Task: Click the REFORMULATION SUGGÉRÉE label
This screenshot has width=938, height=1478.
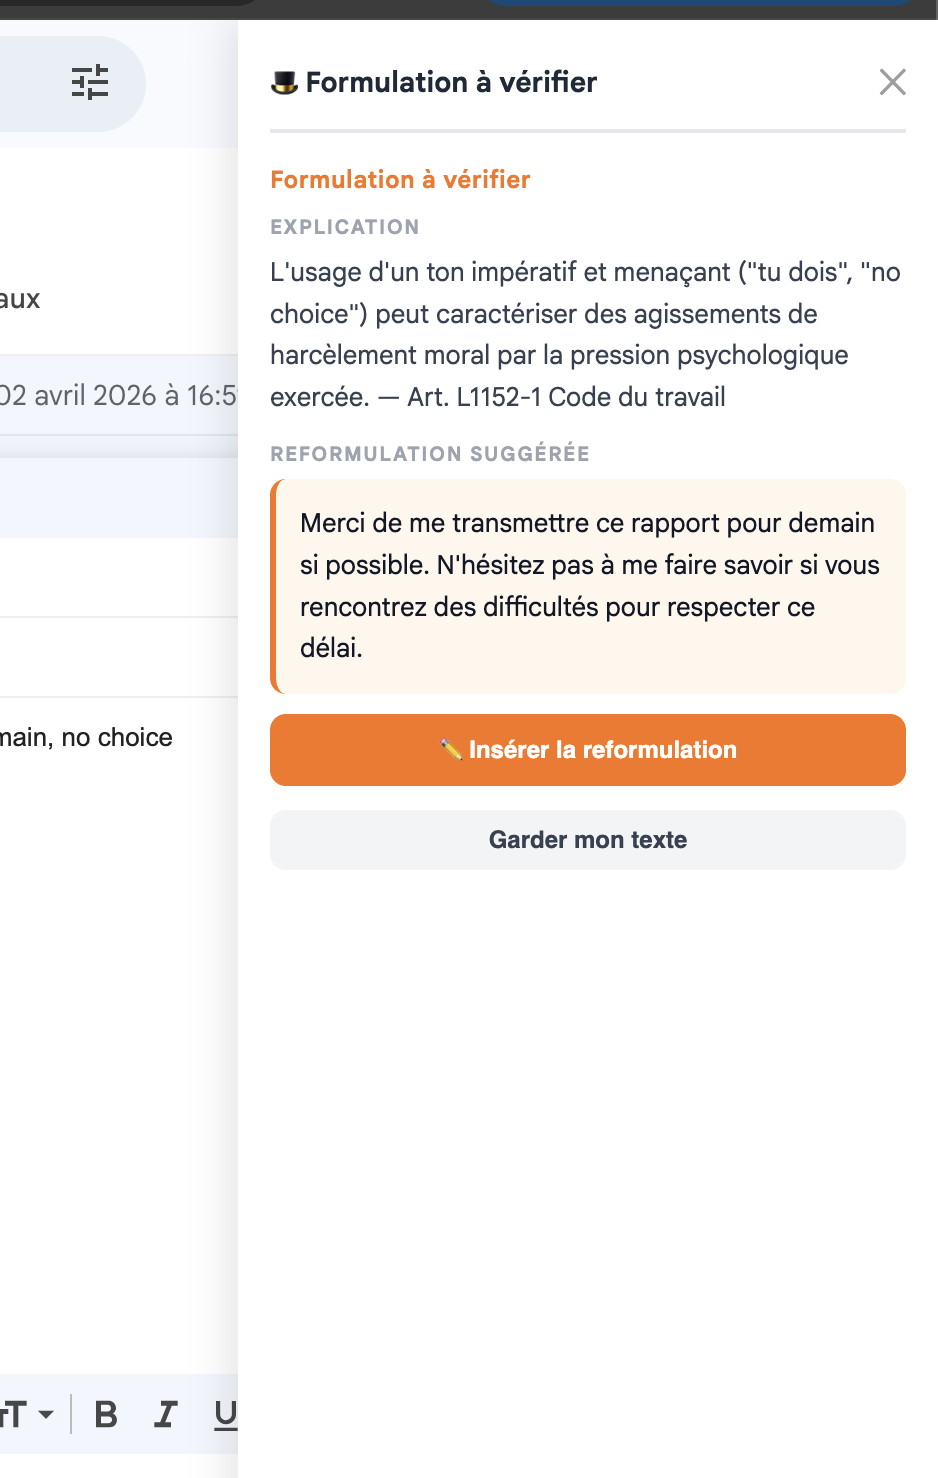Action: [x=429, y=453]
